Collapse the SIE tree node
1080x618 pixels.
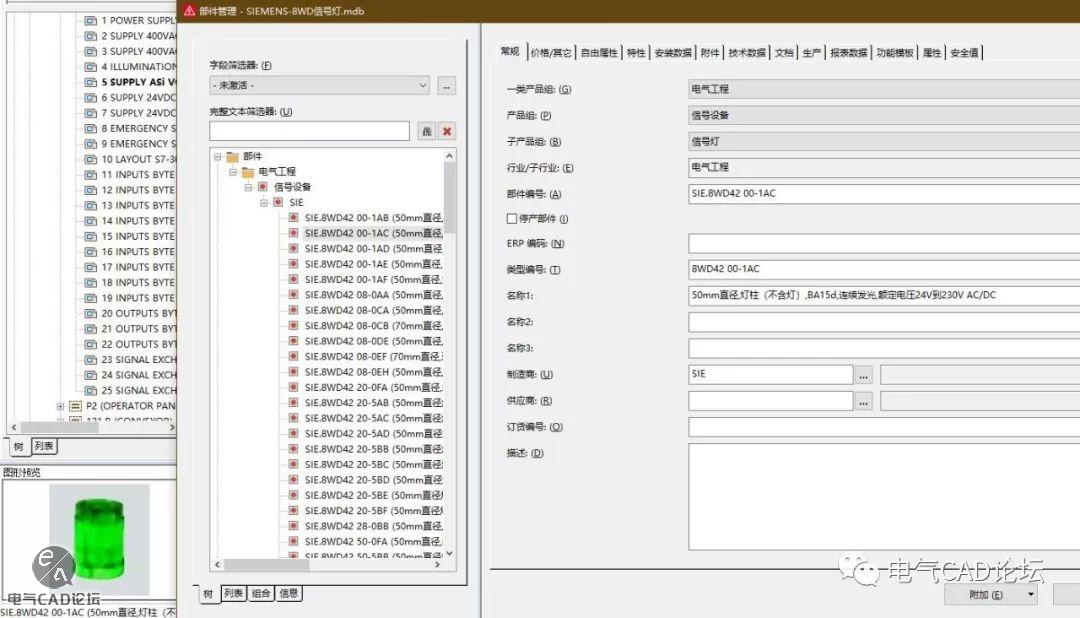coord(263,202)
